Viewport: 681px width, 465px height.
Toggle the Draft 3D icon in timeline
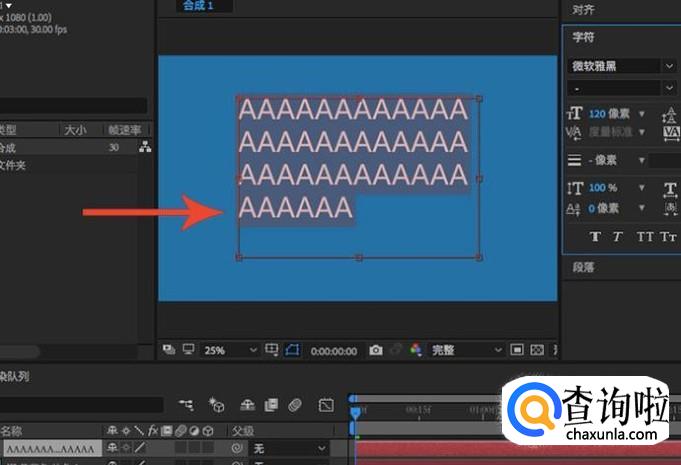coord(216,405)
